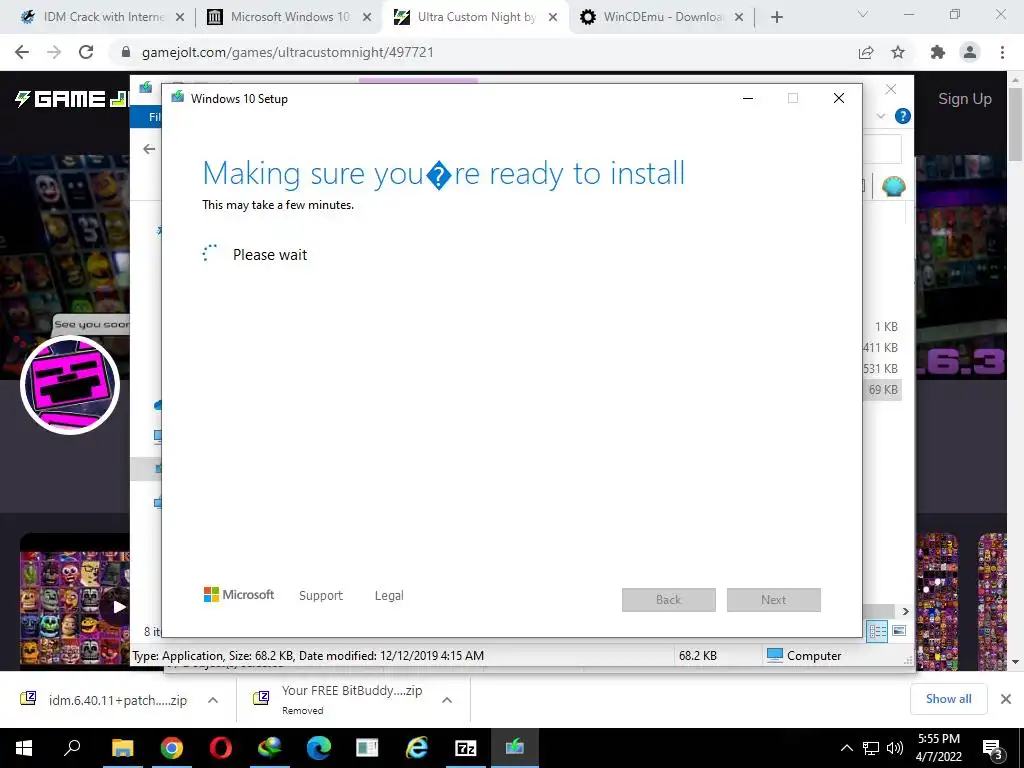Click the gamejolt.com address bar
The width and height of the screenshot is (1024, 768).
pyautogui.click(x=483, y=52)
